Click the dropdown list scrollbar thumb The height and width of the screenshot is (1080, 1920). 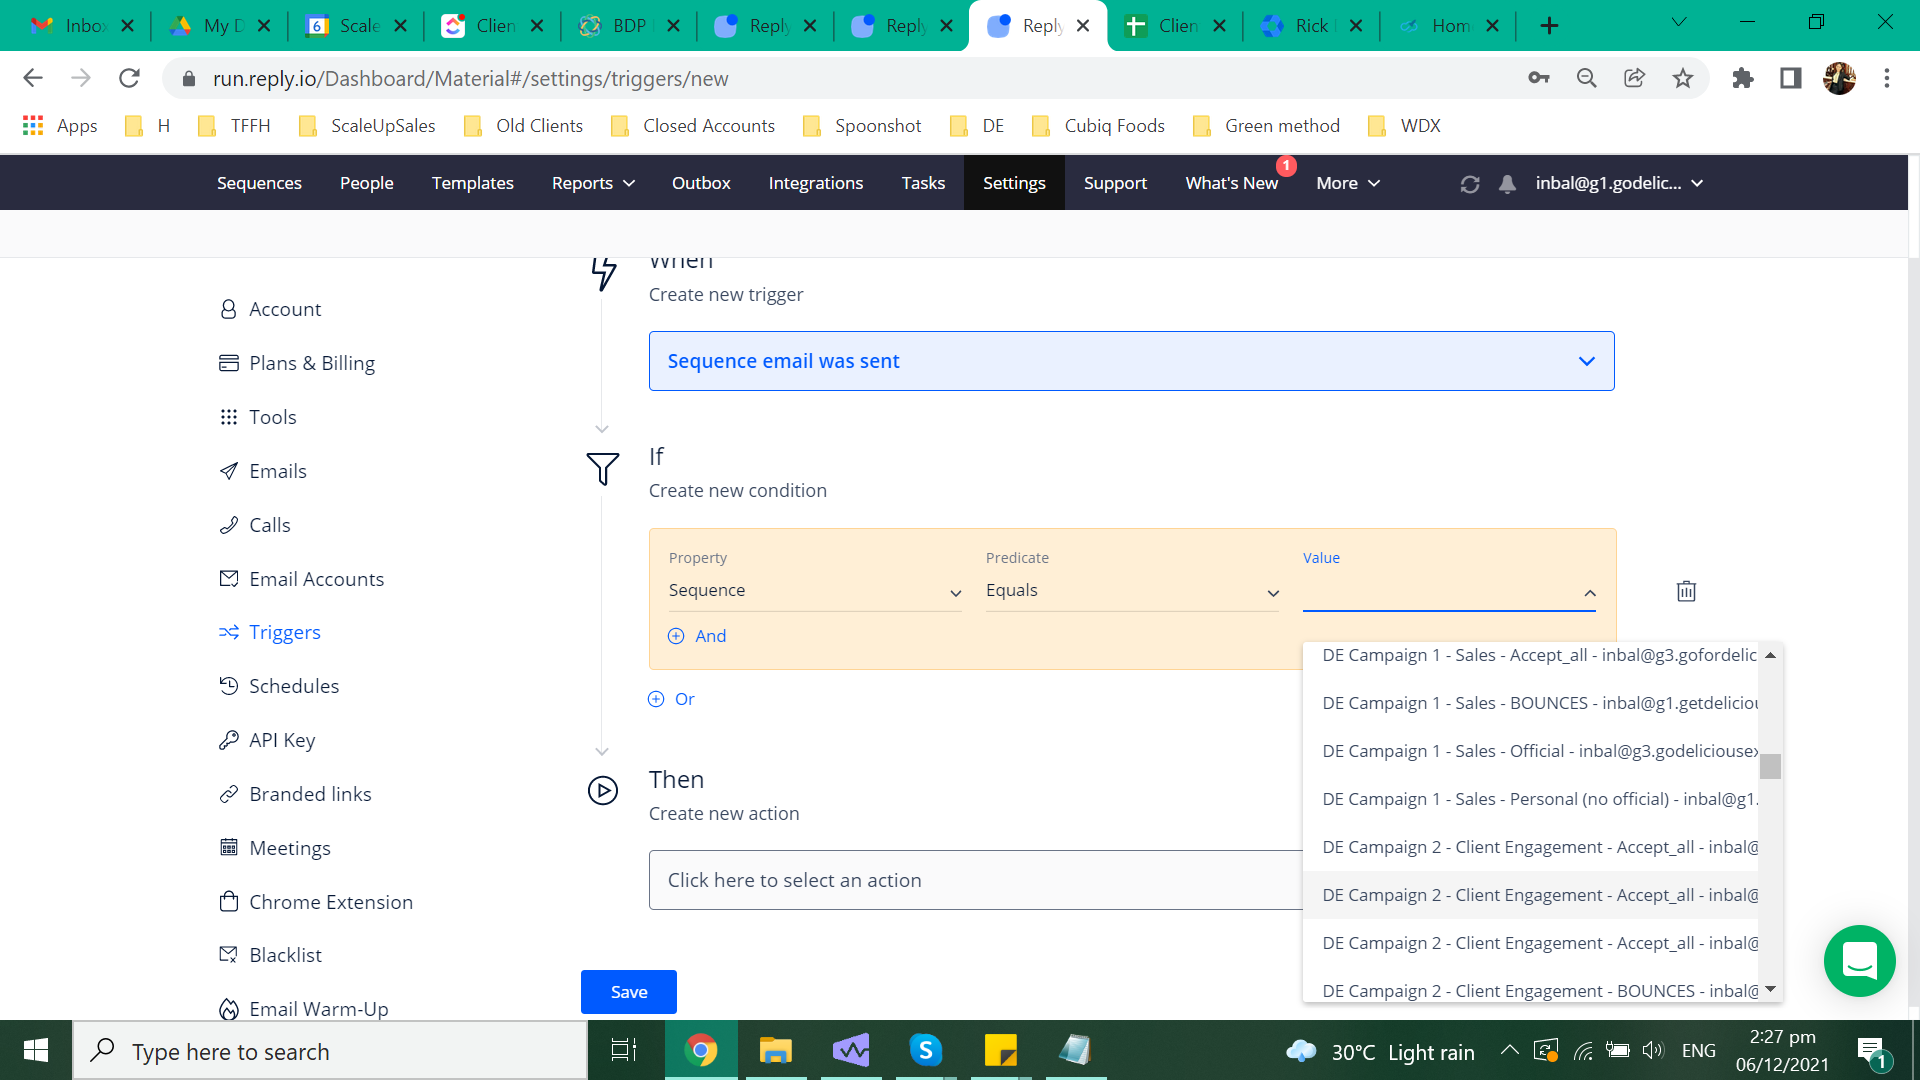[1770, 766]
